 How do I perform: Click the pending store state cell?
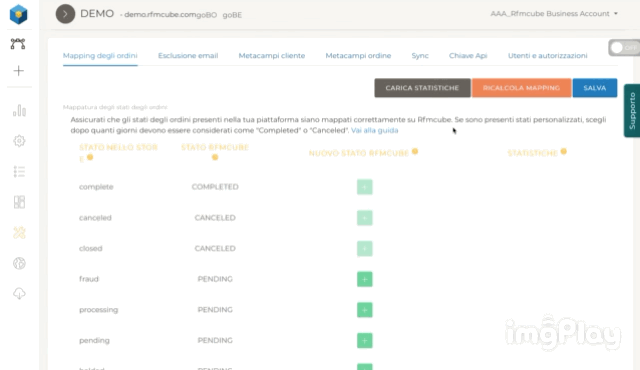click(94, 340)
